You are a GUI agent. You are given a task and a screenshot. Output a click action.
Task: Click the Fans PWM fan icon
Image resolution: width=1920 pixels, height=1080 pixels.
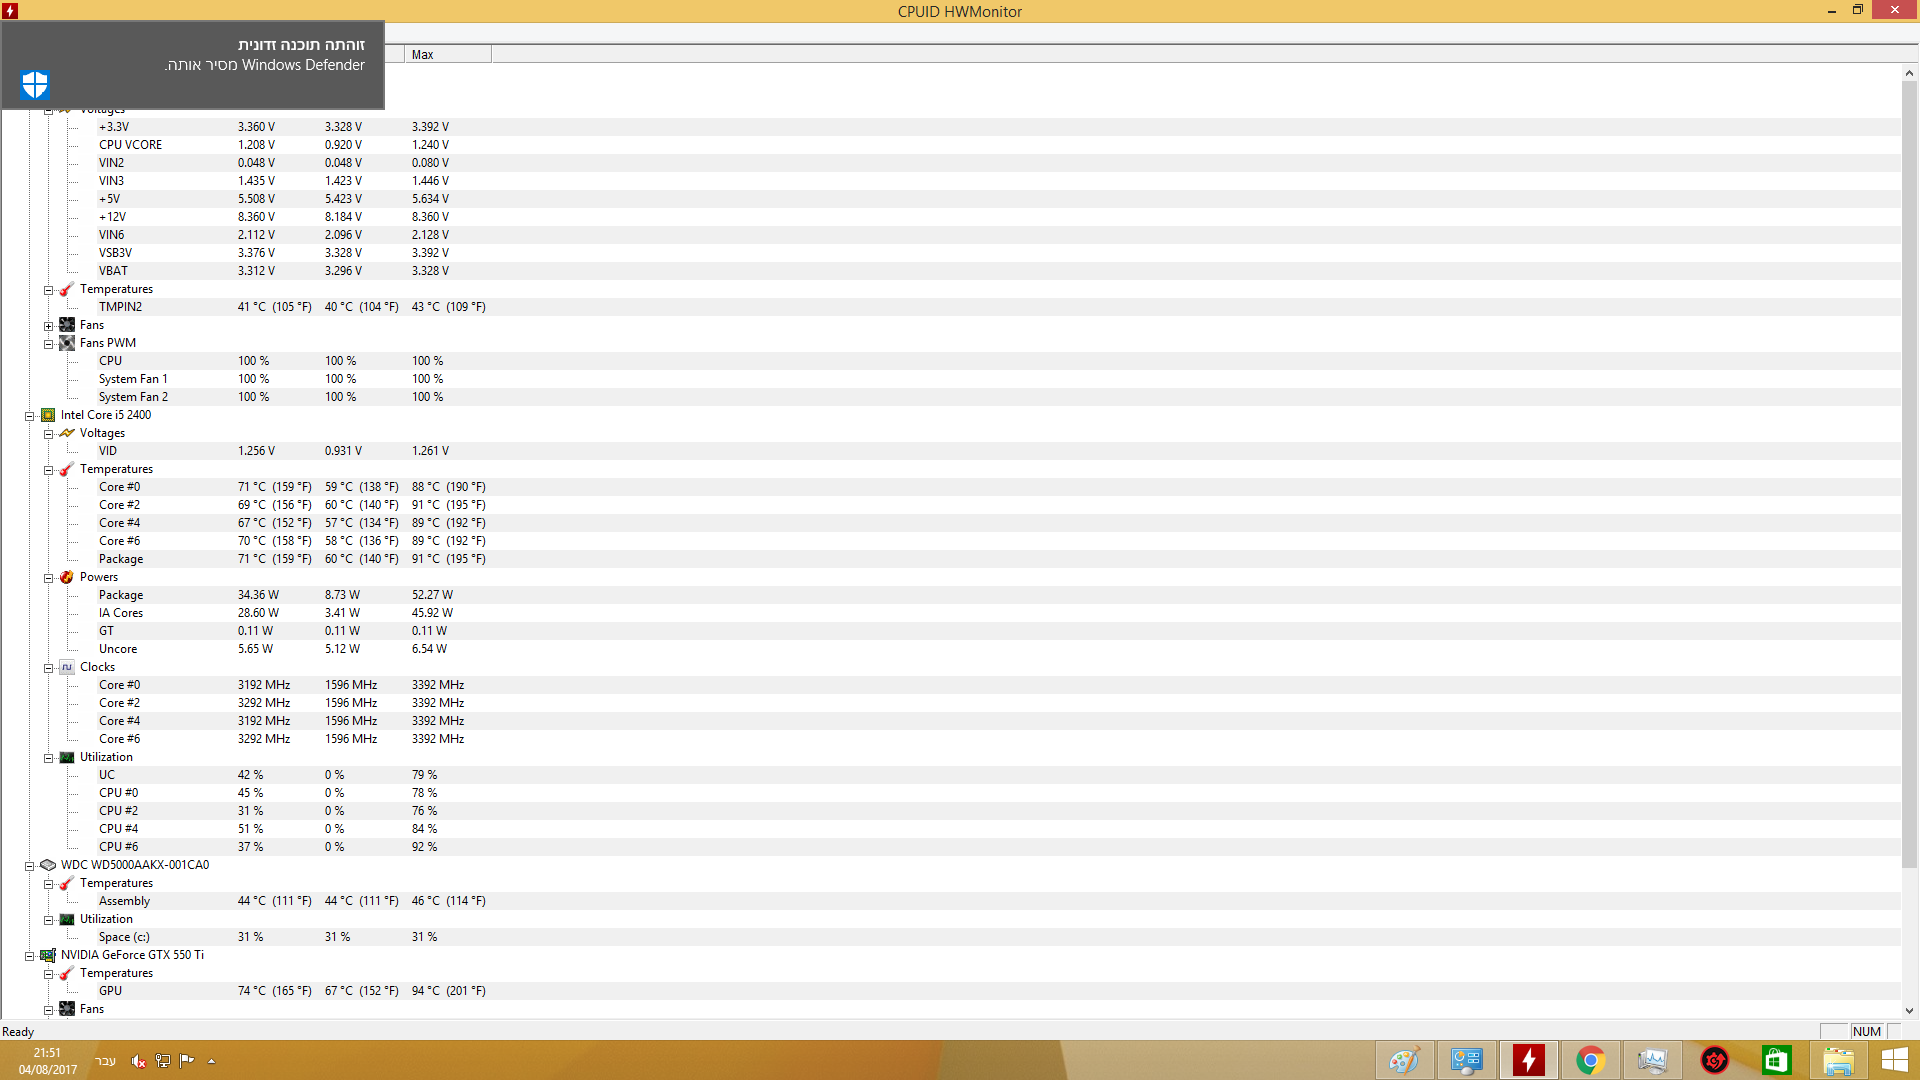tap(67, 342)
